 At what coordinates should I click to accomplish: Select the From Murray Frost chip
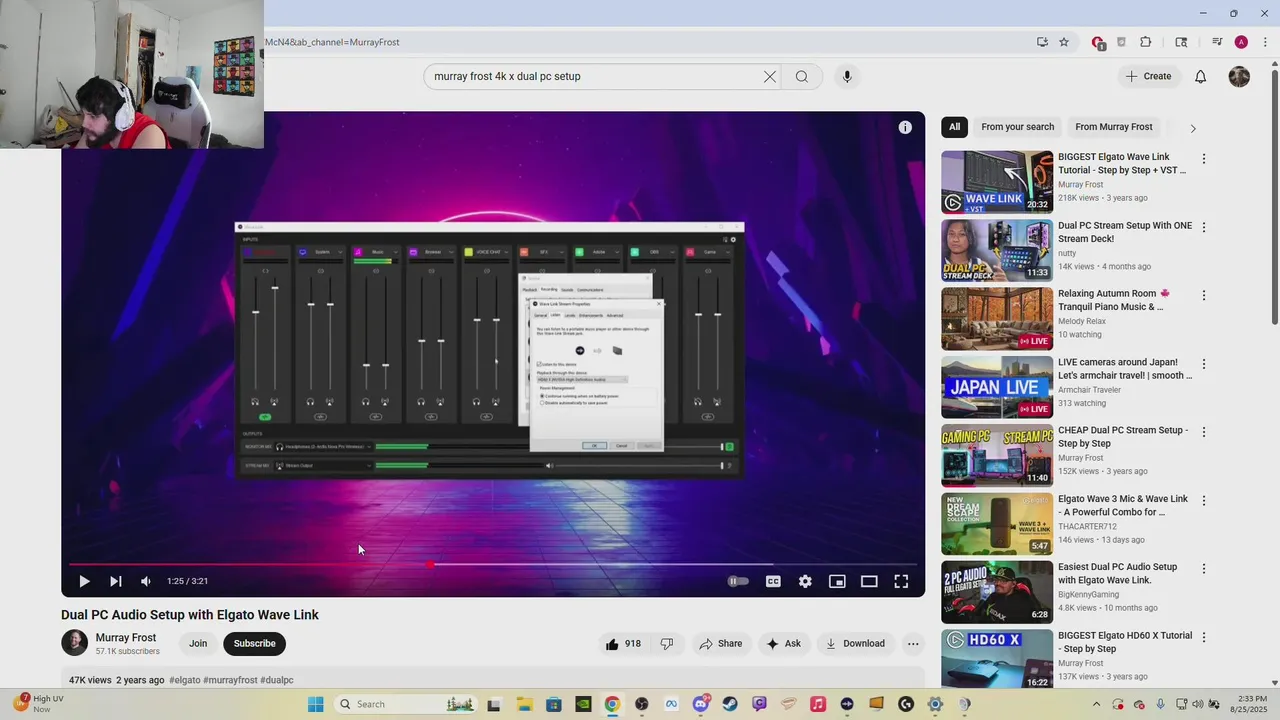tap(1114, 127)
